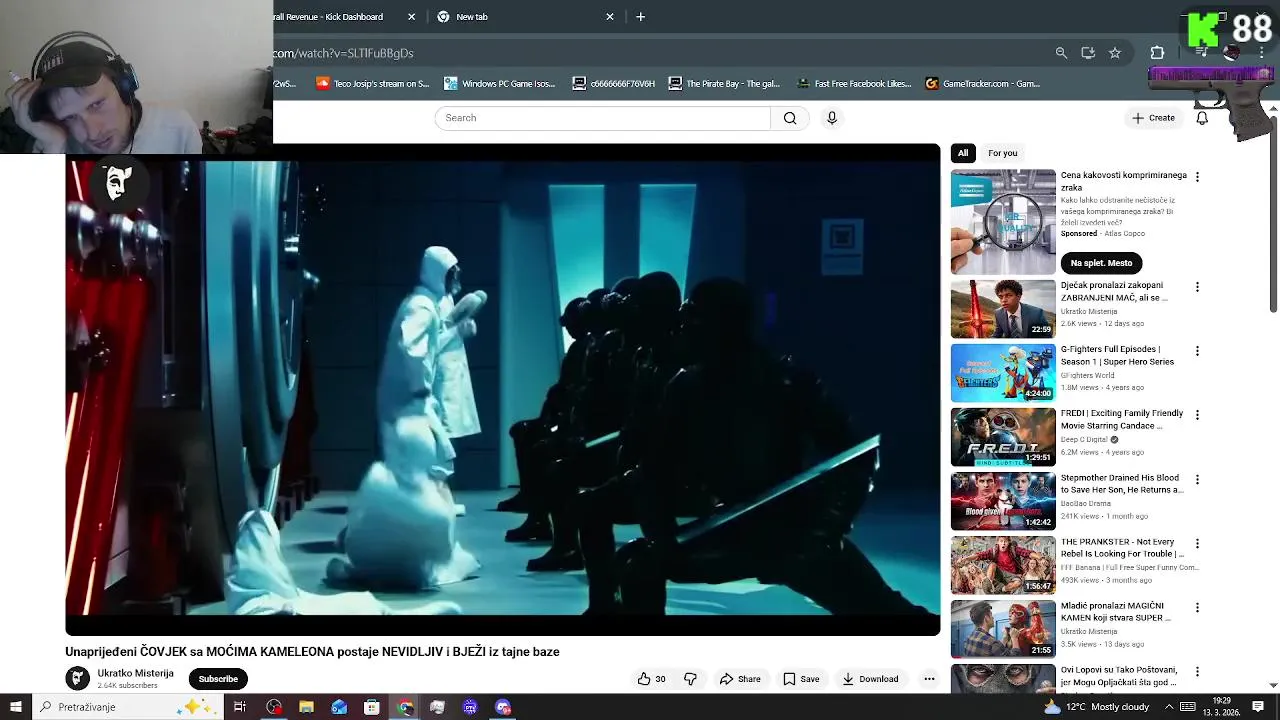Open The Pirate Bay bookmark

tap(723, 84)
